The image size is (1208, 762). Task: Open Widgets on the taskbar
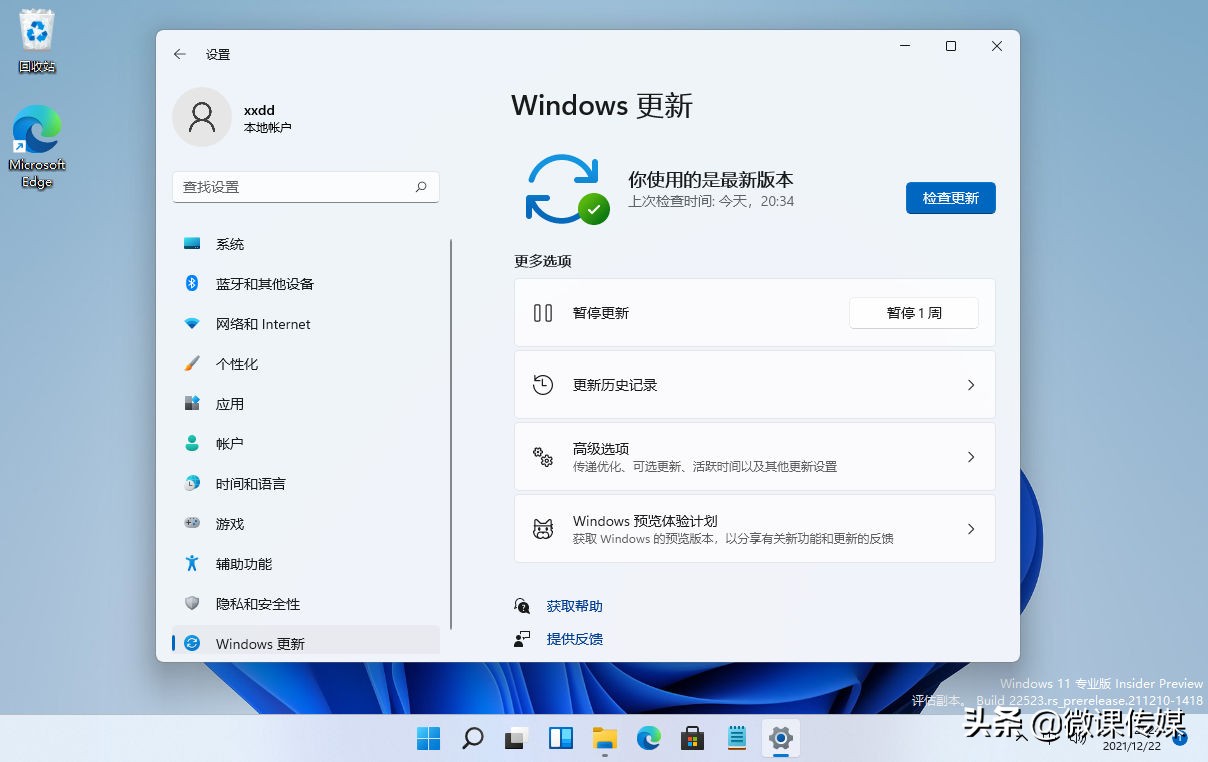[561, 739]
